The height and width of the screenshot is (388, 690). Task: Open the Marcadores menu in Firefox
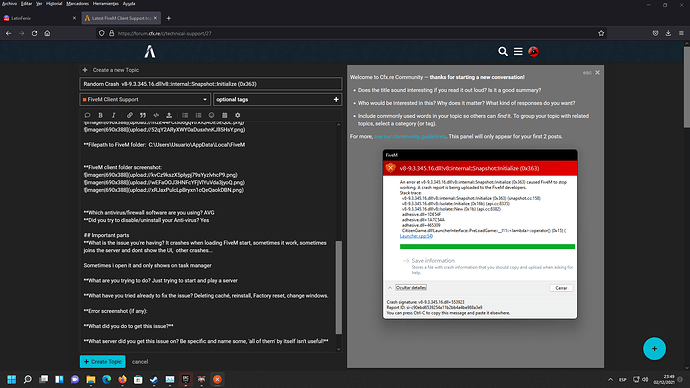click(x=77, y=4)
